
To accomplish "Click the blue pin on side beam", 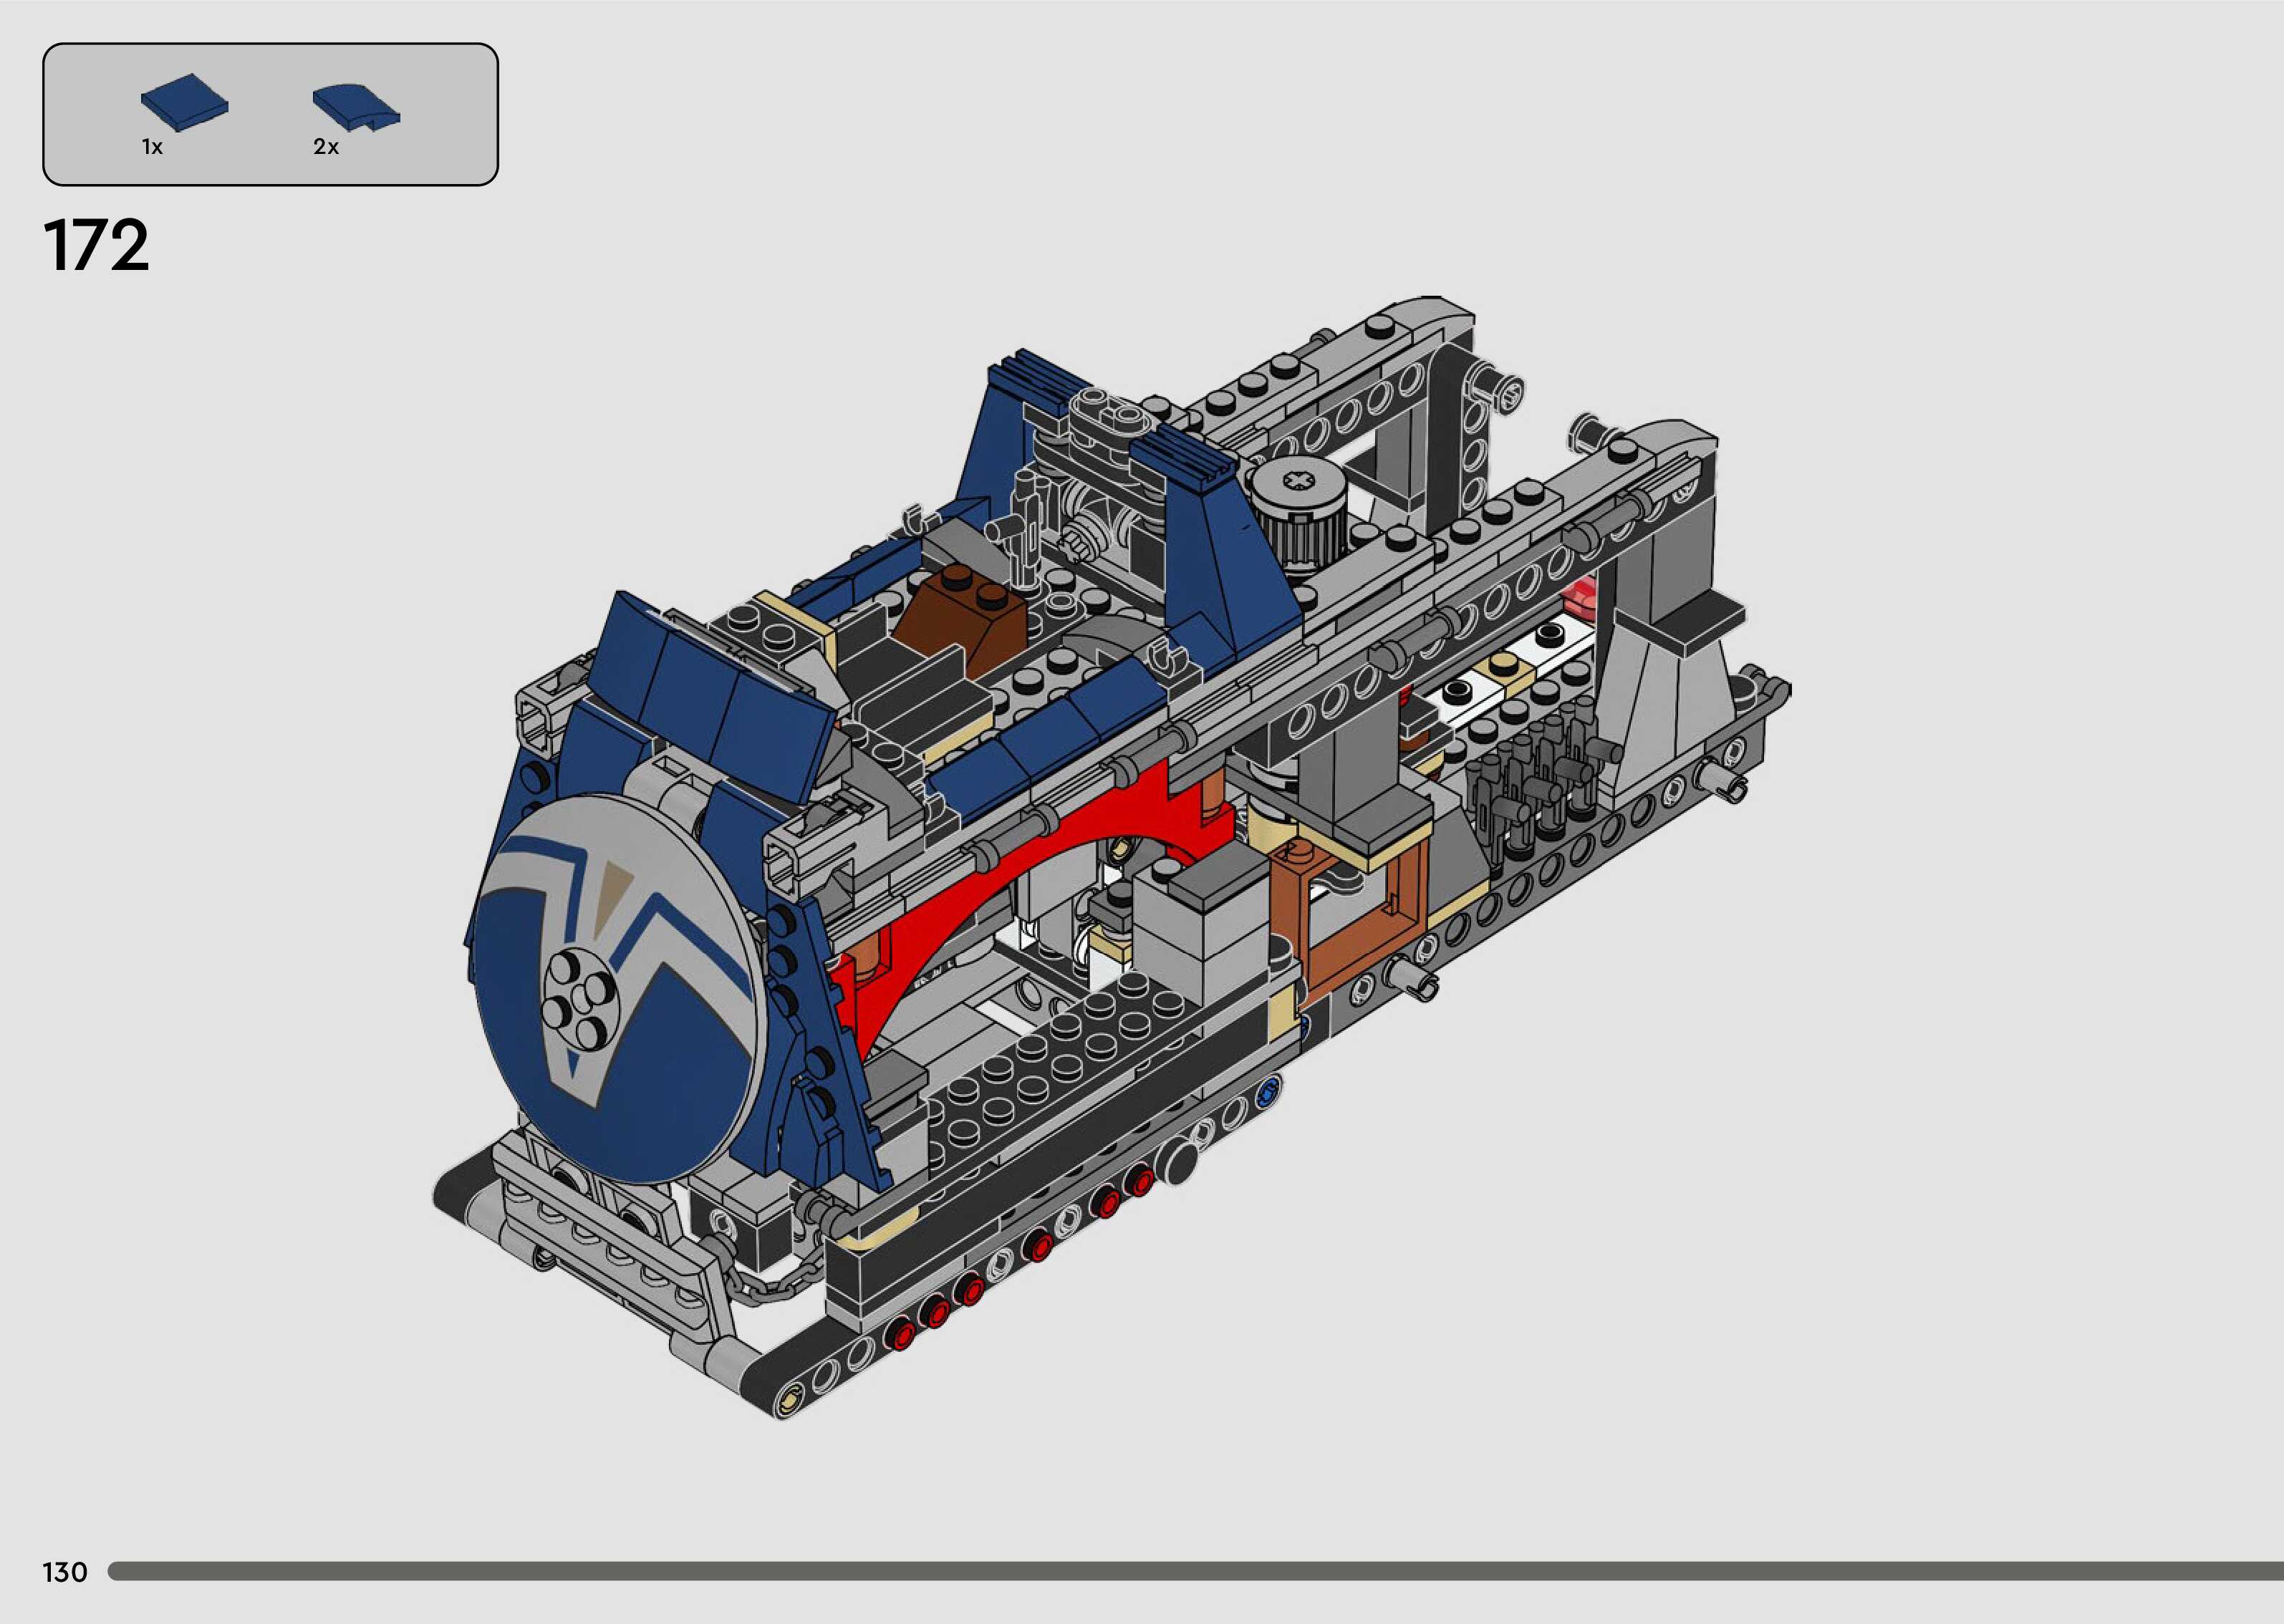I will [1270, 1091].
